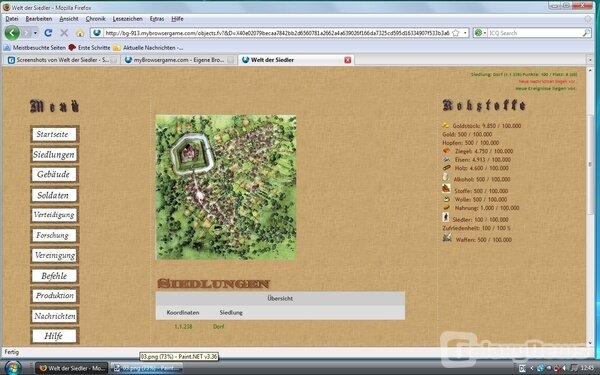Open the Ansicht menu
The height and width of the screenshot is (375, 600).
pyautogui.click(x=69, y=19)
